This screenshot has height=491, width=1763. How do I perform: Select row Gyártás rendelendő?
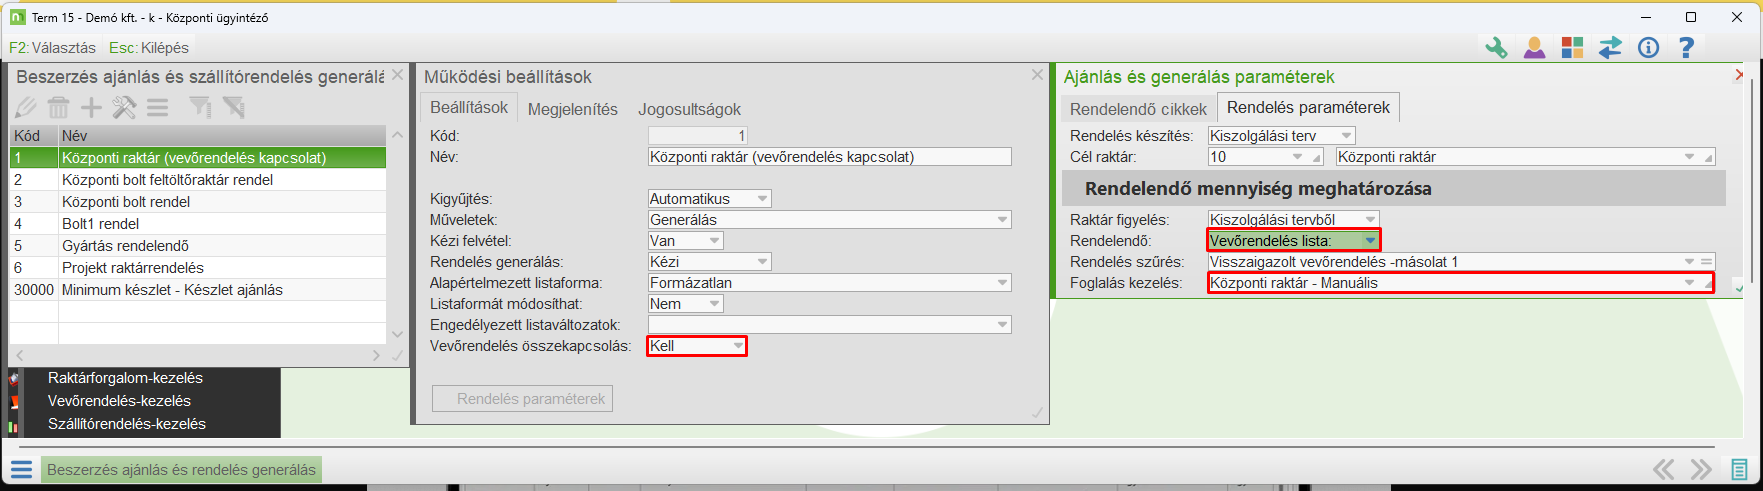198,246
